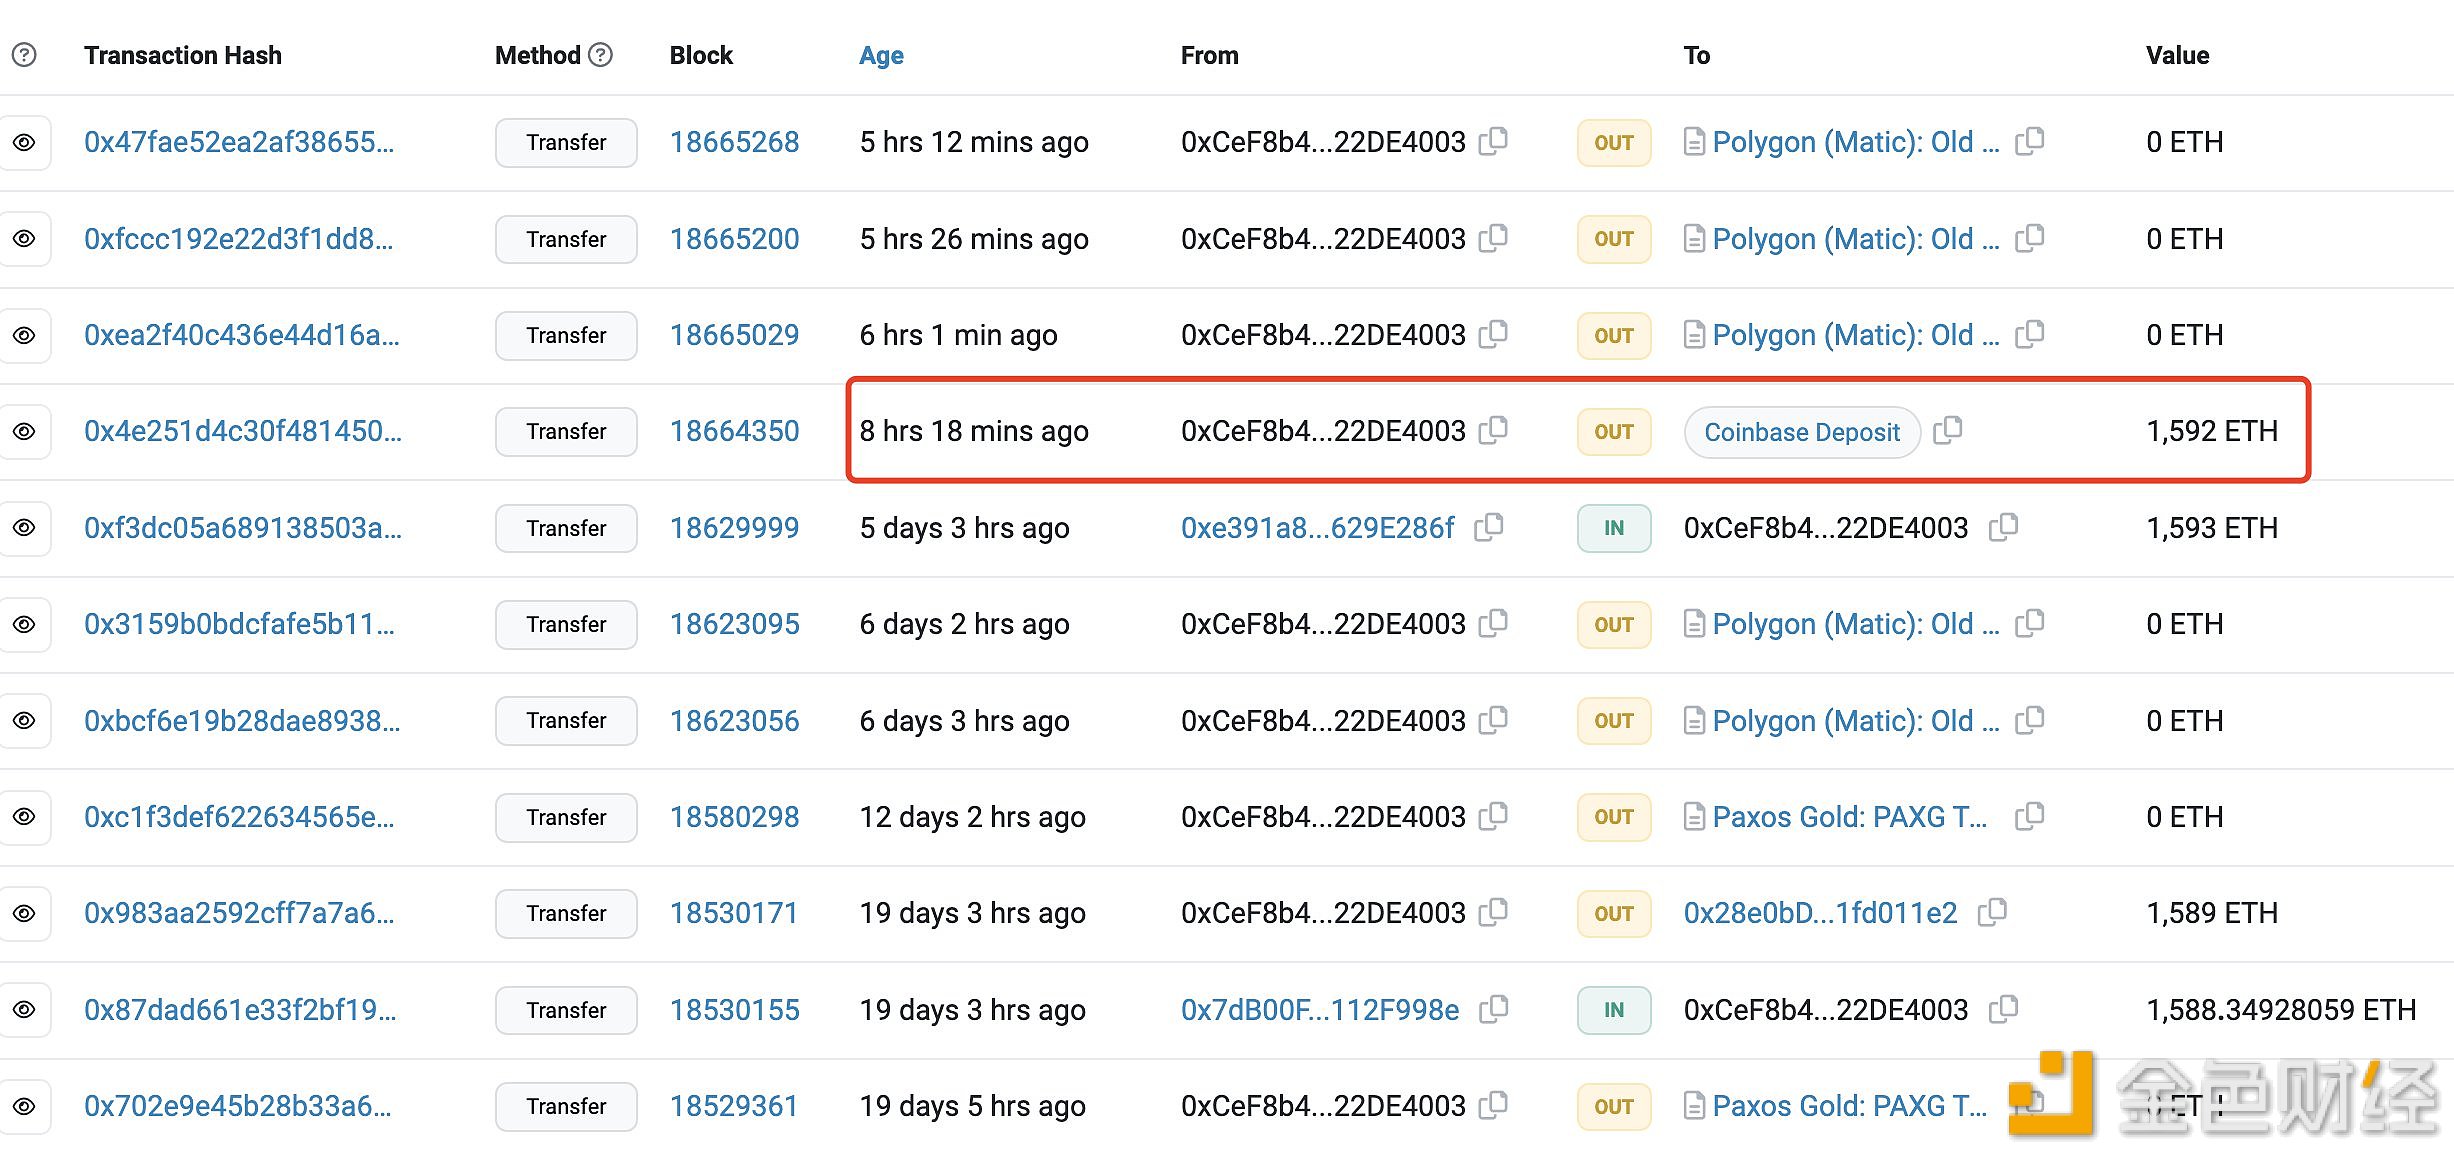Preview transaction 0xf3dc05a689138503a with eye icon
Screen dimensions: 2454x1152
coord(24,528)
